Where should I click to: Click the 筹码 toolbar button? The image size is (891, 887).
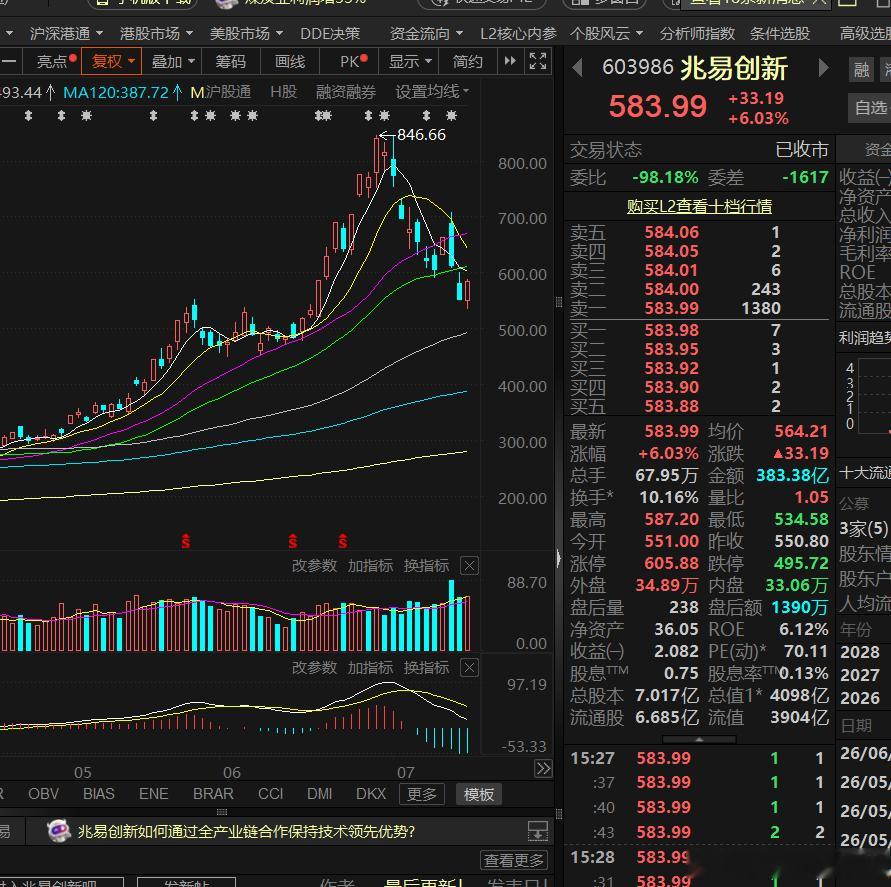point(231,61)
